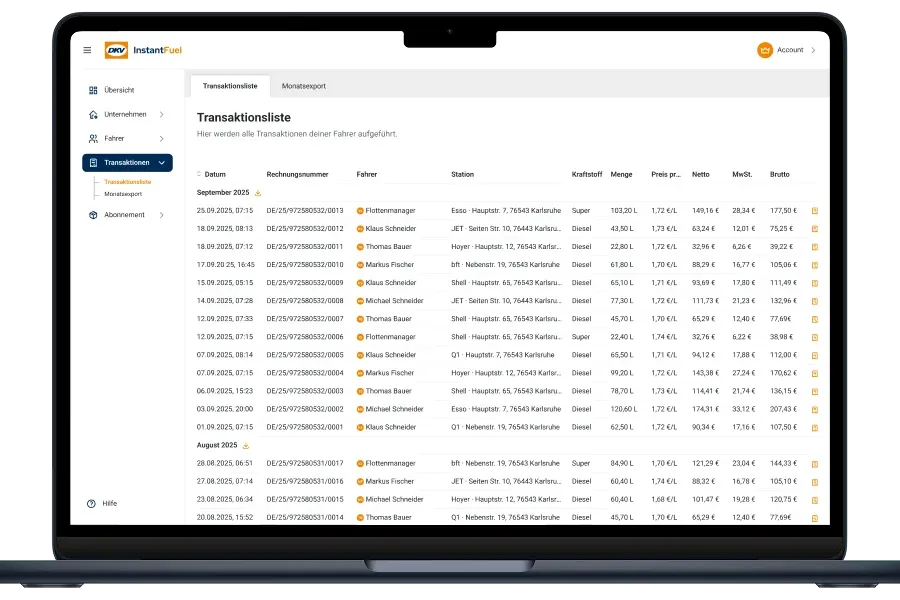Open receipt icon for invoice DE/25/972580532/0003

pos(814,392)
